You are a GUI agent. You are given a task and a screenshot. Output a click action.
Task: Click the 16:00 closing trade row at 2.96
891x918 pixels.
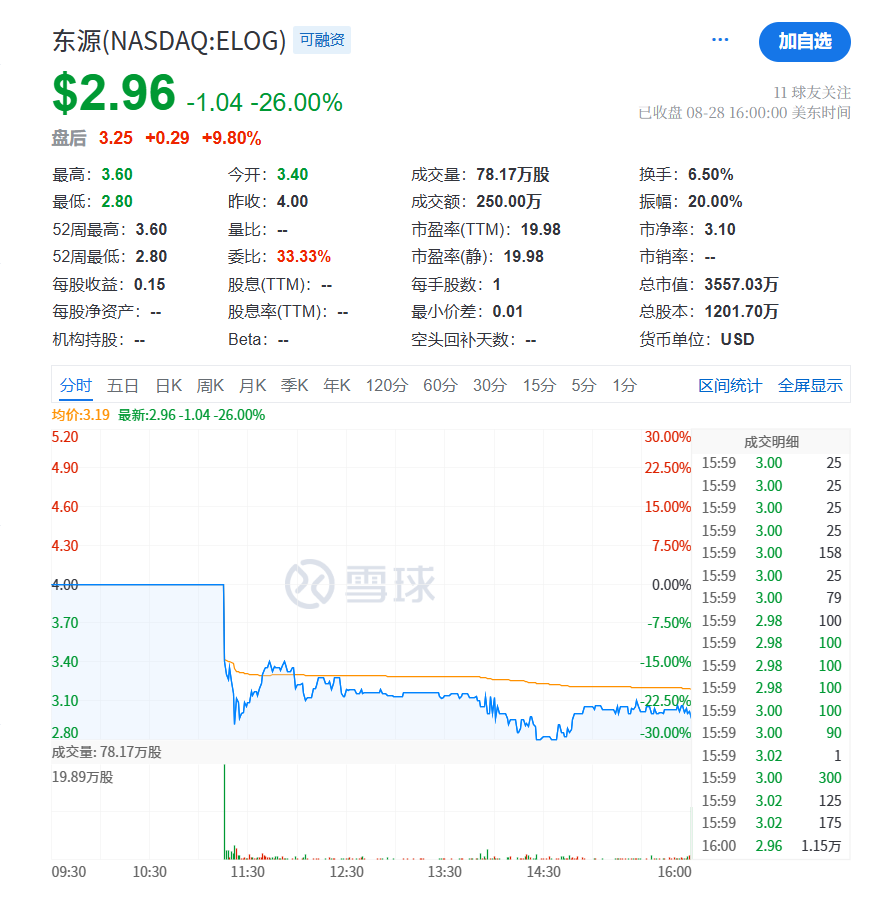(770, 846)
